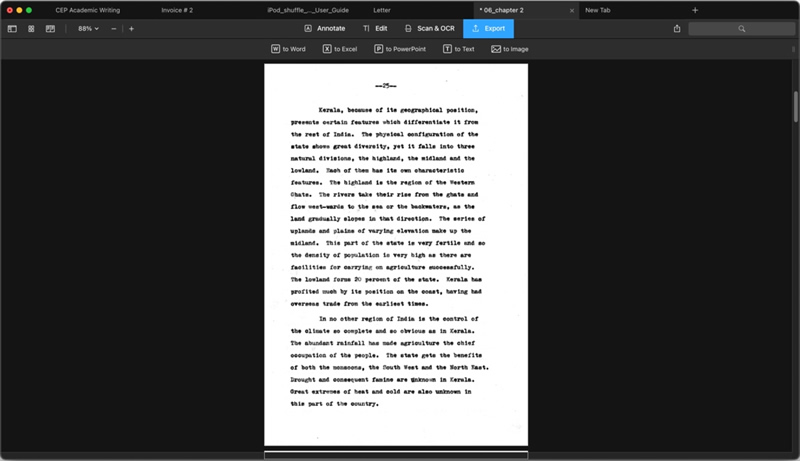Select the Export tab
Screen dimensions: 800x461
point(488,29)
